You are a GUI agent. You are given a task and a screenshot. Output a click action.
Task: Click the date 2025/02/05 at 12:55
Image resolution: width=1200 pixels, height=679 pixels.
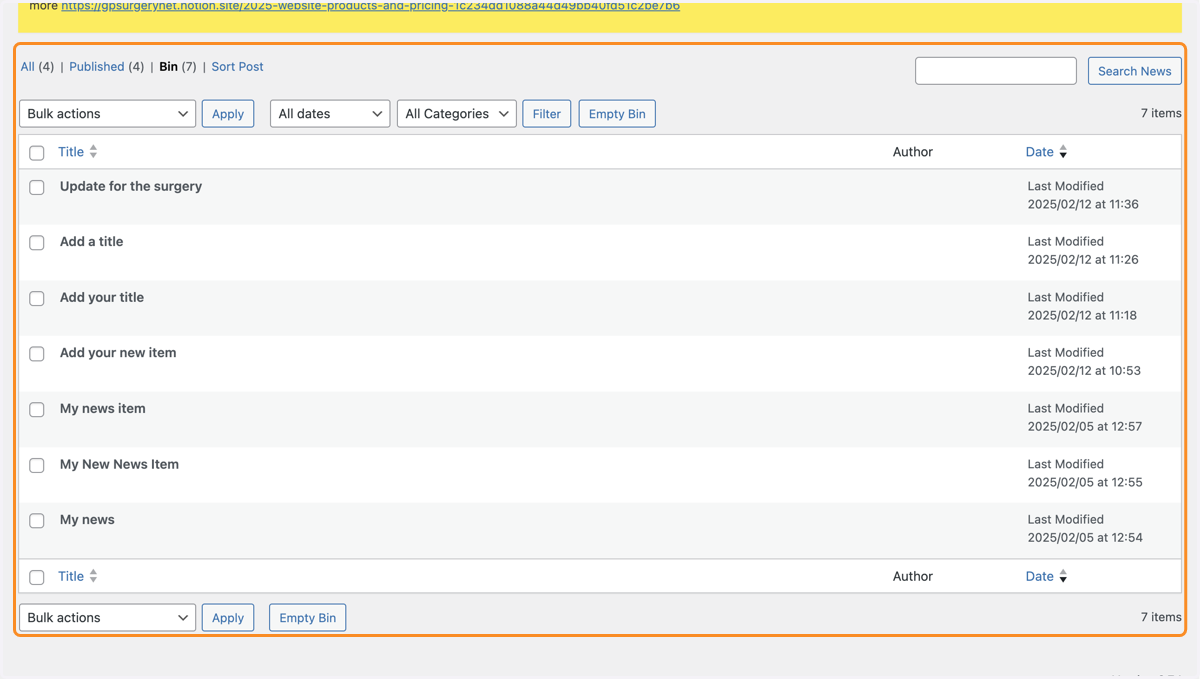pos(1085,482)
